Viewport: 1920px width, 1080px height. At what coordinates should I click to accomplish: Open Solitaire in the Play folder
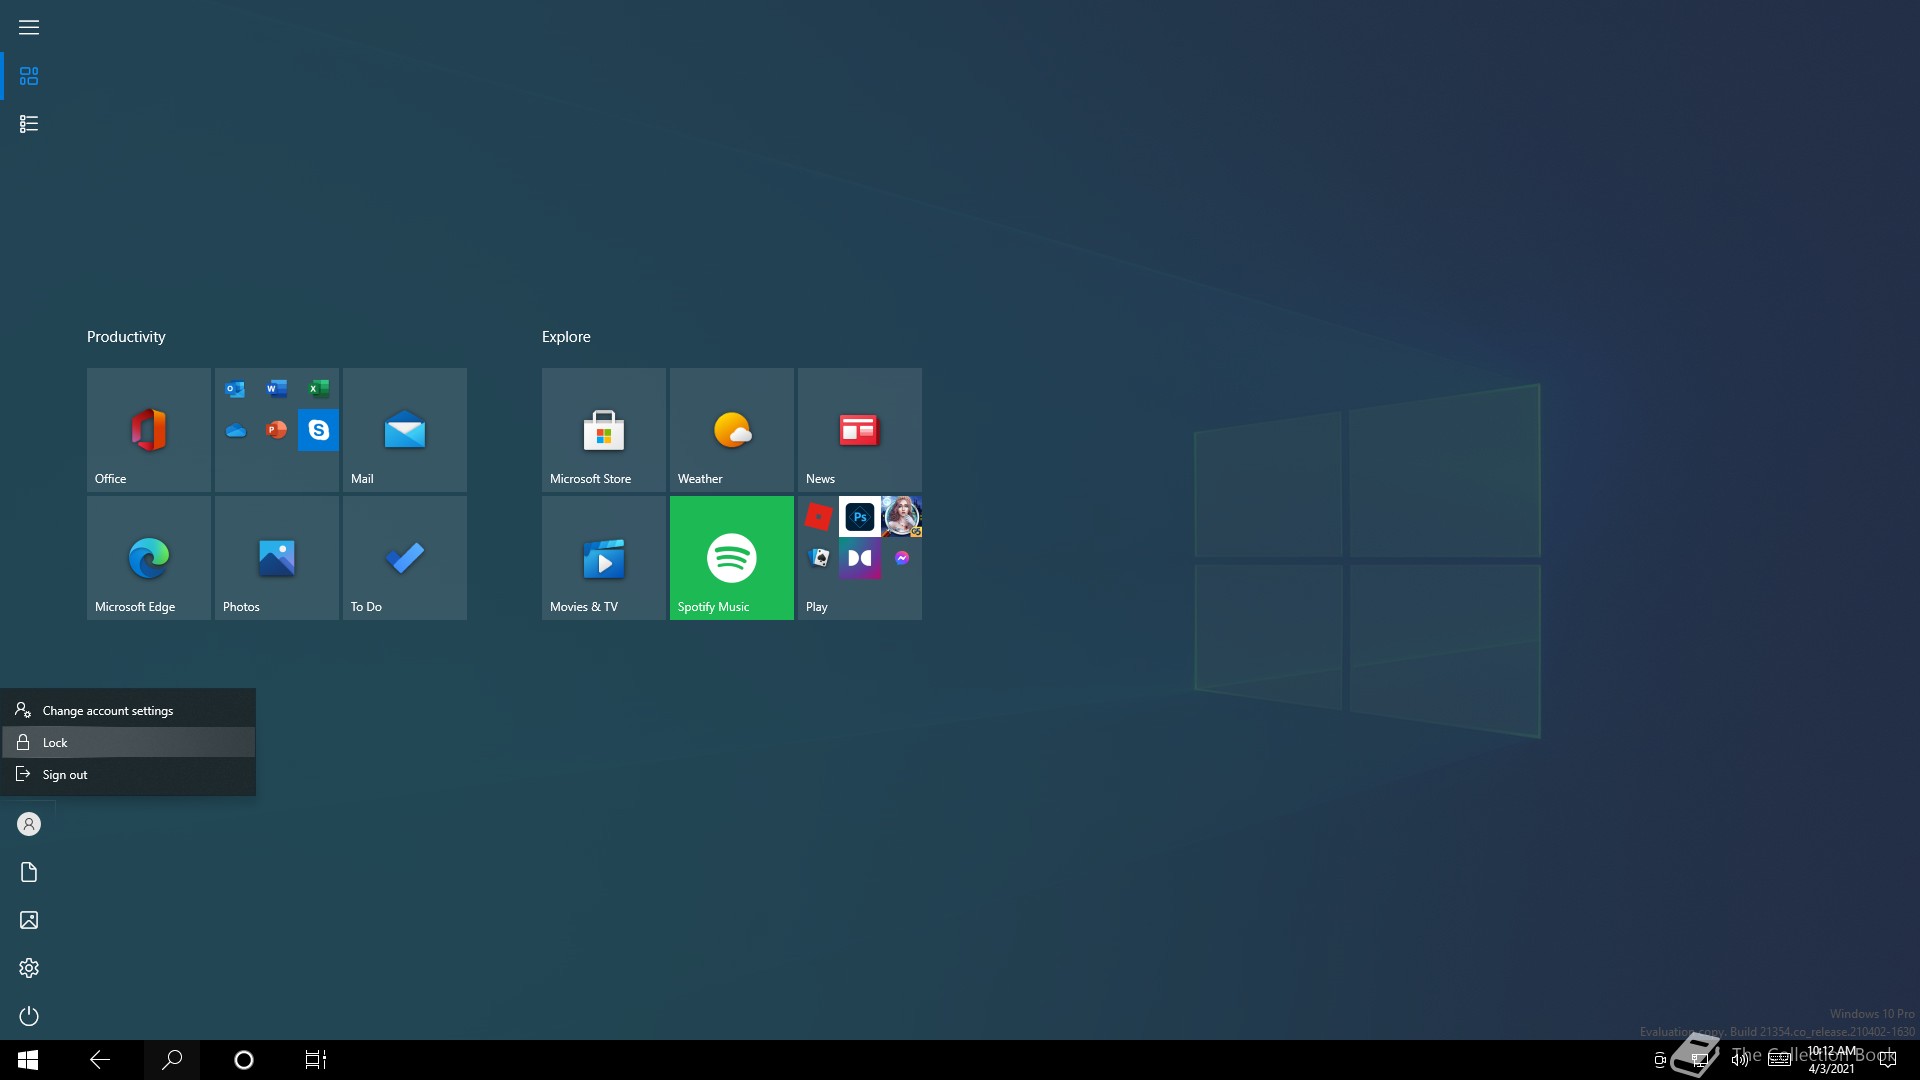point(818,558)
